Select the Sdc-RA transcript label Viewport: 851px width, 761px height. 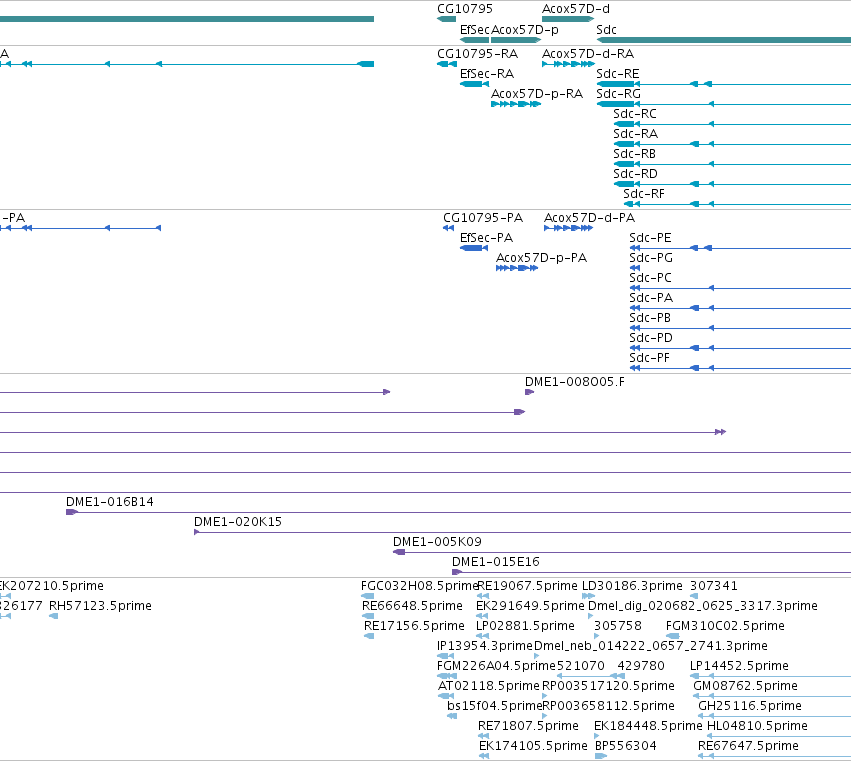pyautogui.click(x=635, y=134)
